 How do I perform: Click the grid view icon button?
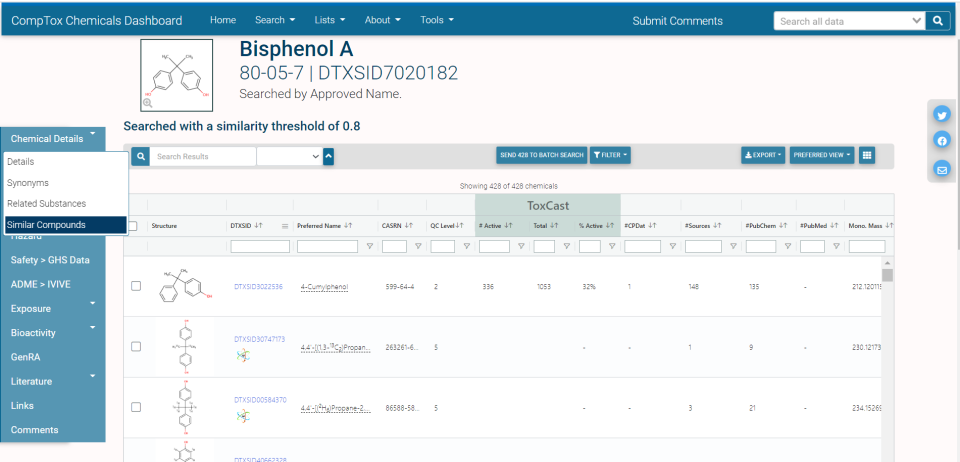point(866,155)
